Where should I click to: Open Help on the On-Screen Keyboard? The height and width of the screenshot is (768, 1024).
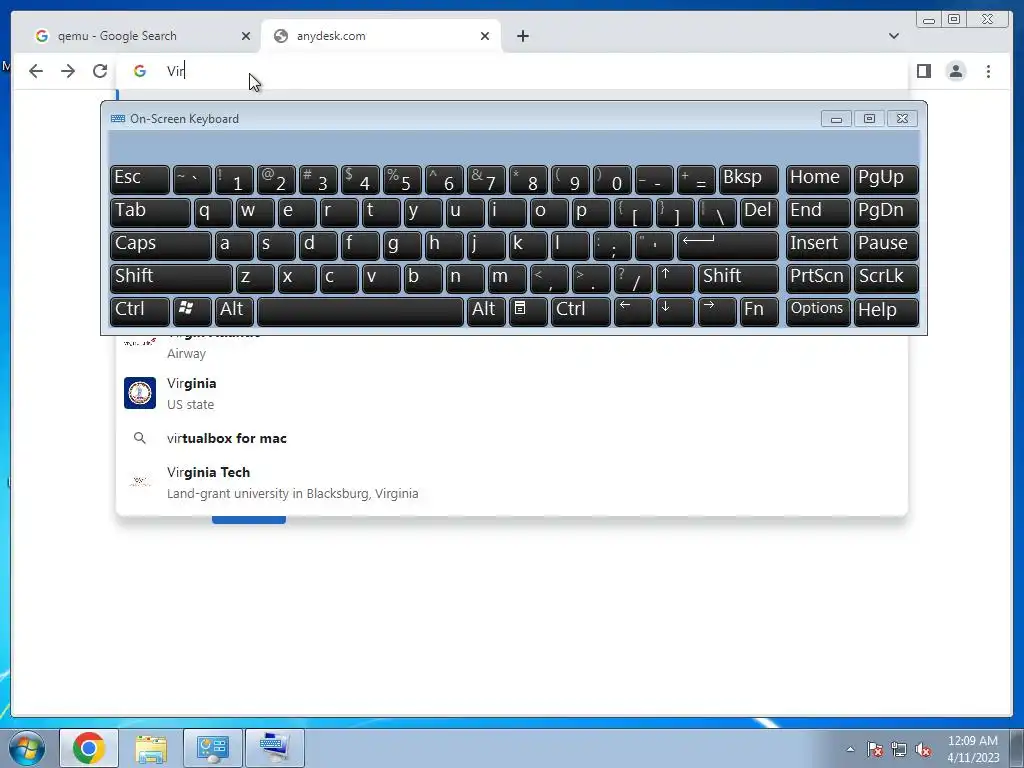(886, 311)
